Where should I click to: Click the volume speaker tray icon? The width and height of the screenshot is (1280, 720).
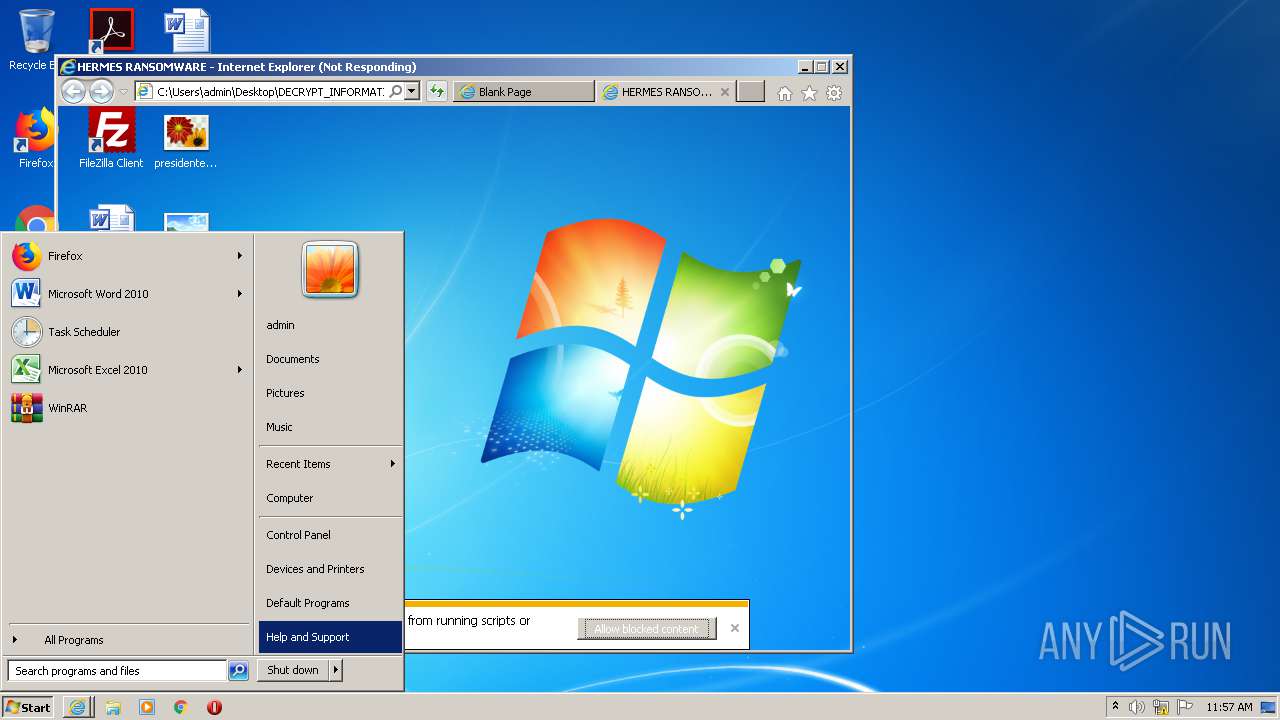point(1137,707)
